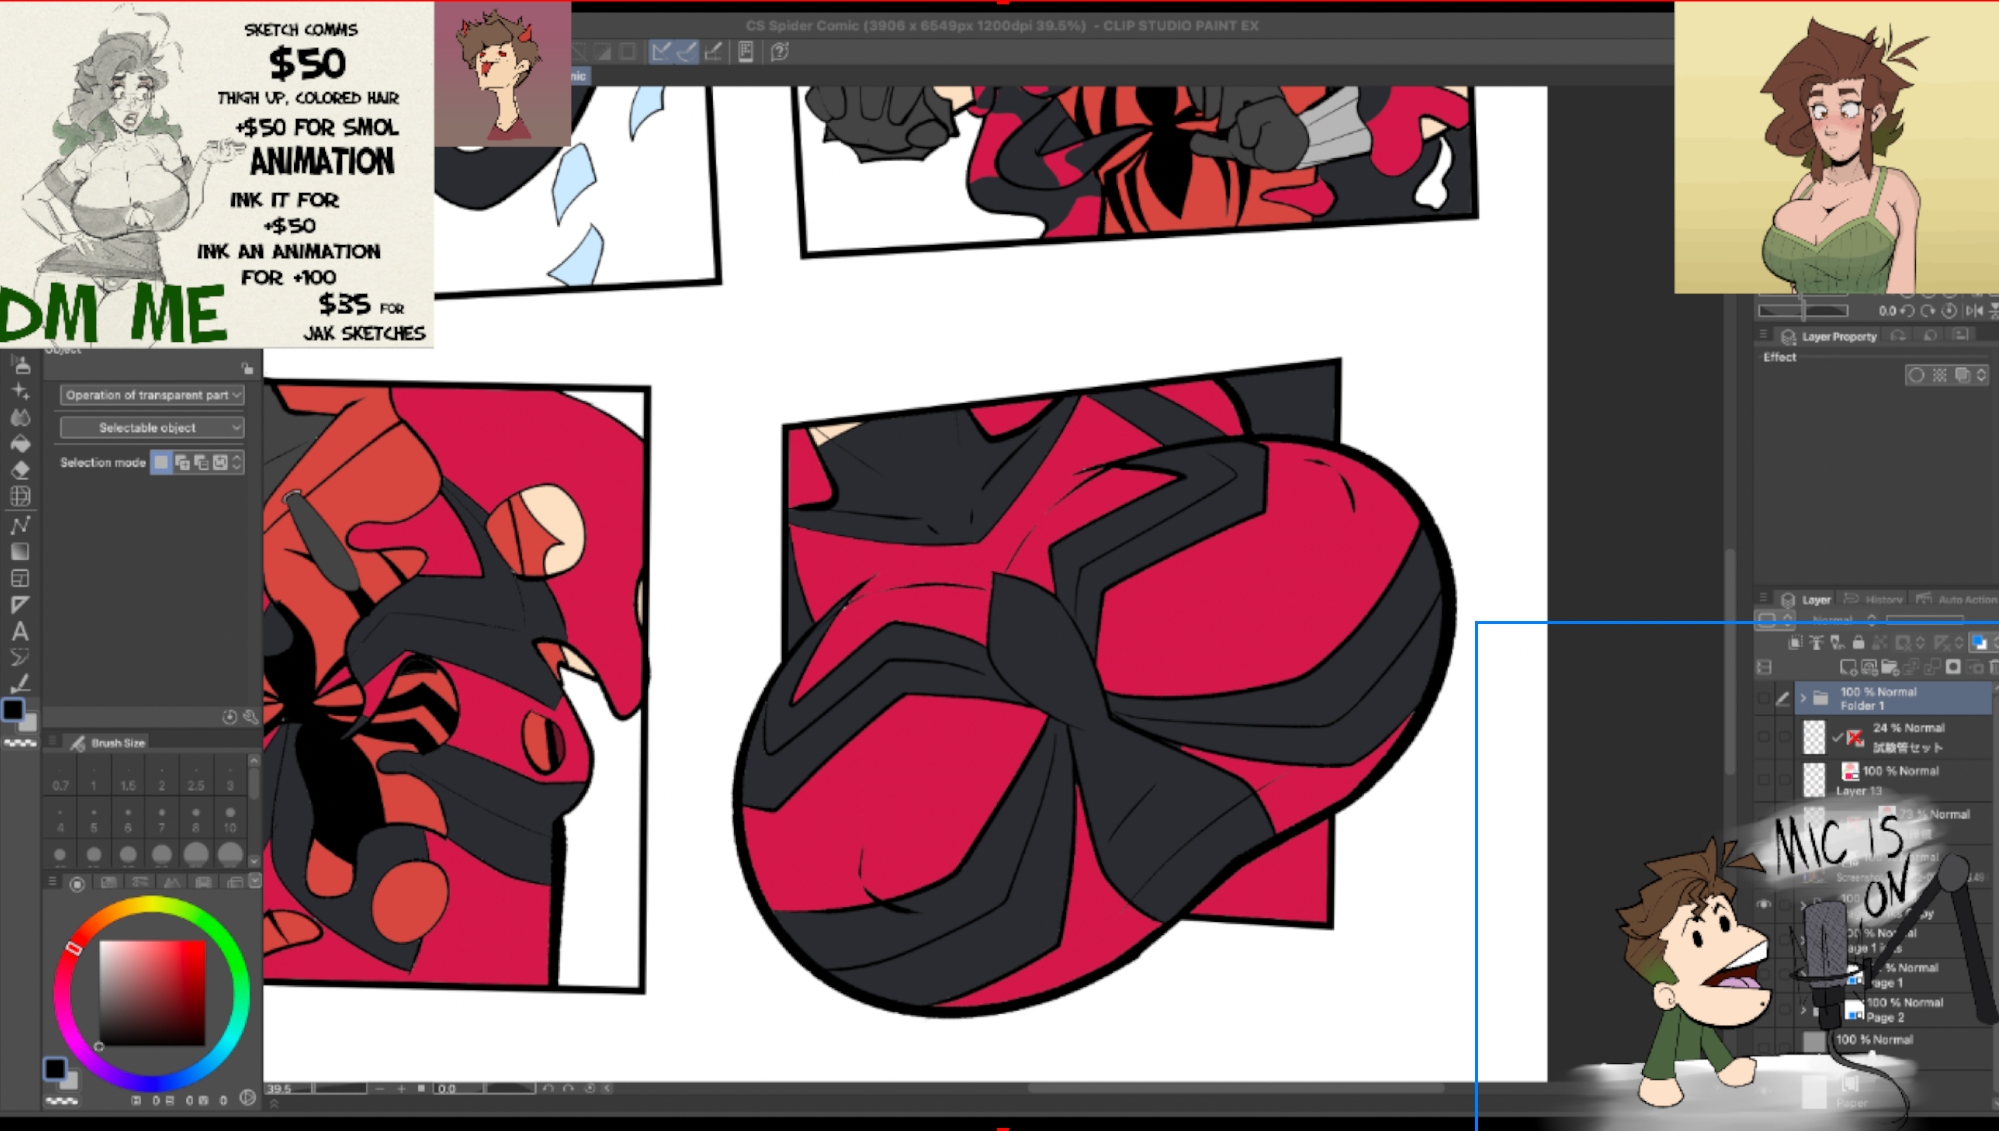Choose brush size 10 preset
The width and height of the screenshot is (1999, 1131).
pyautogui.click(x=230, y=818)
